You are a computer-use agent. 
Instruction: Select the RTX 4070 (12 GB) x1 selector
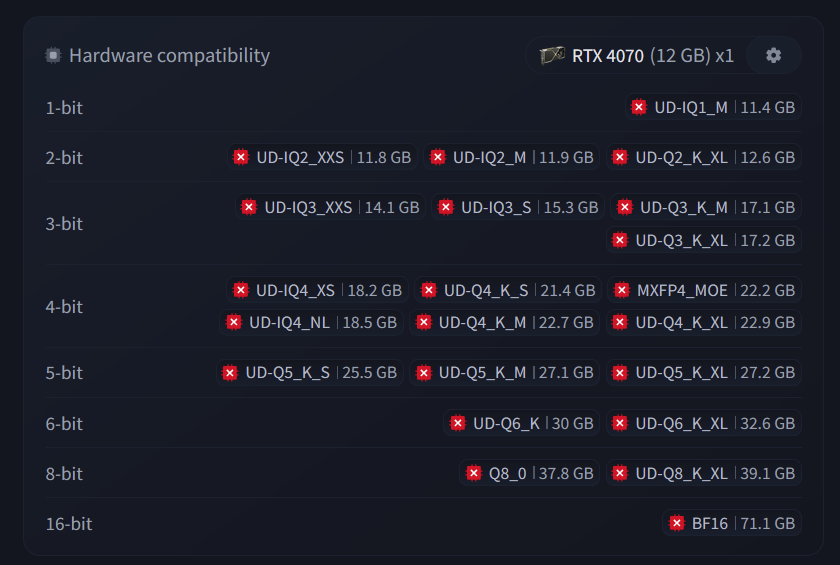coord(636,55)
